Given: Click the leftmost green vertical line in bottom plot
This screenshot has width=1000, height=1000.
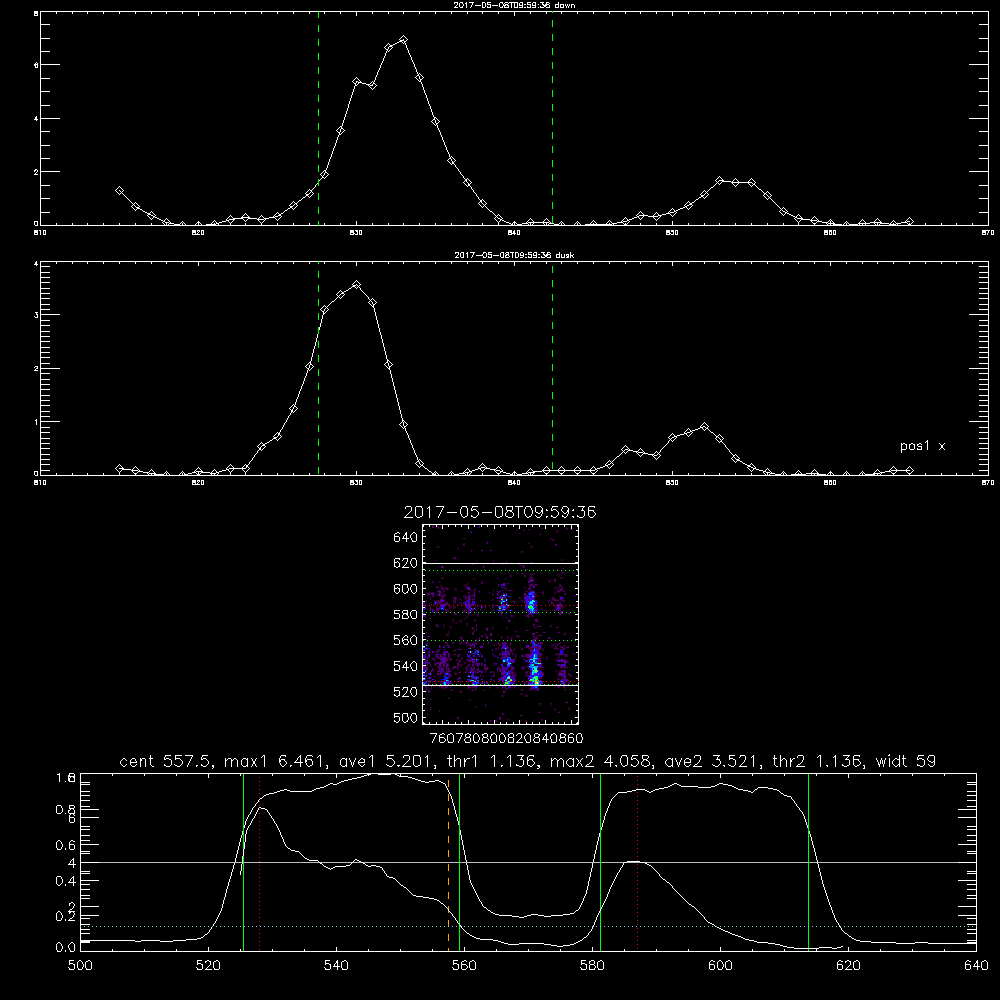Looking at the screenshot, I should (244, 862).
